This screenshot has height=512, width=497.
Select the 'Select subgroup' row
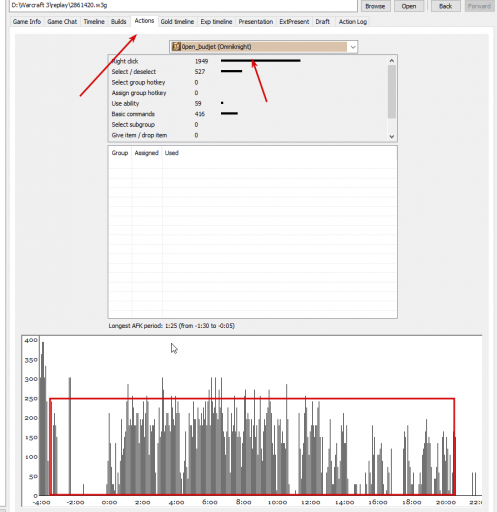point(247,125)
